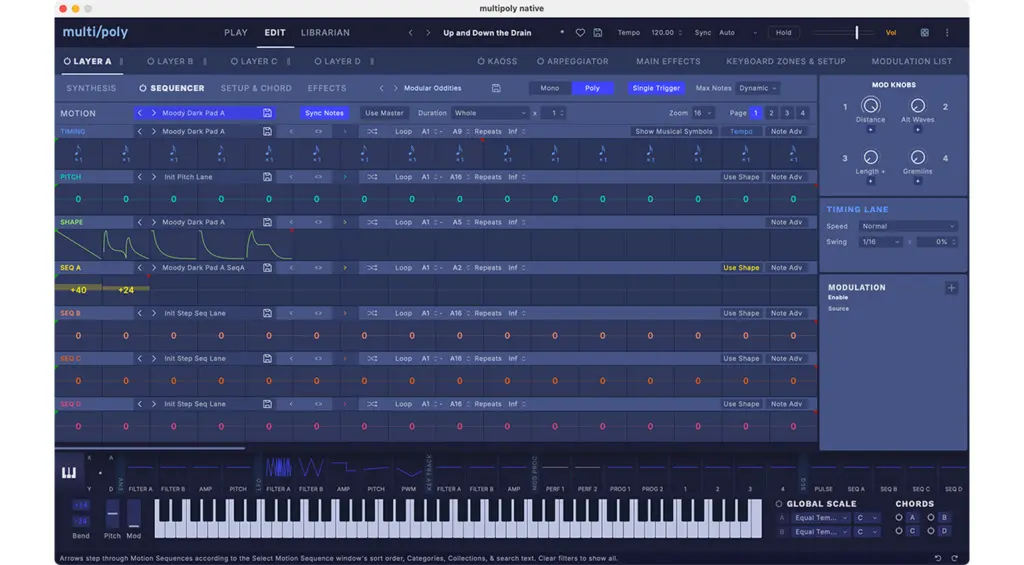
Task: Toggle the Arpeggiator power button
Action: tap(540, 61)
